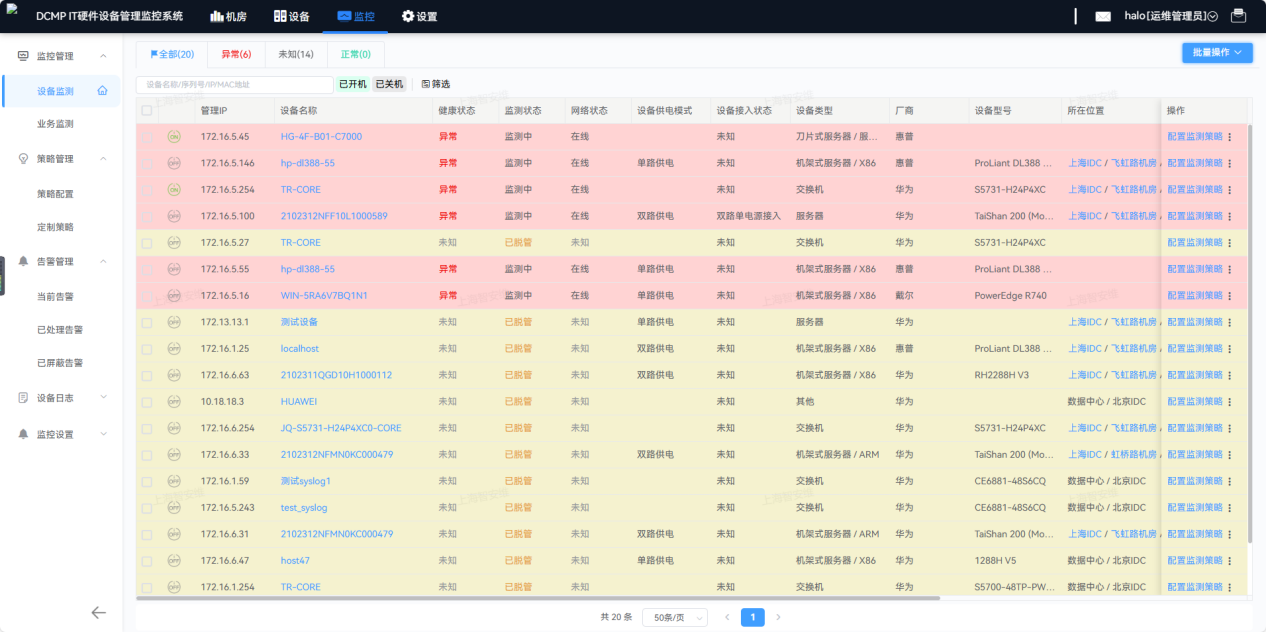
Task: Collapse 告警管理 section using its chevron
Action: [103, 262]
